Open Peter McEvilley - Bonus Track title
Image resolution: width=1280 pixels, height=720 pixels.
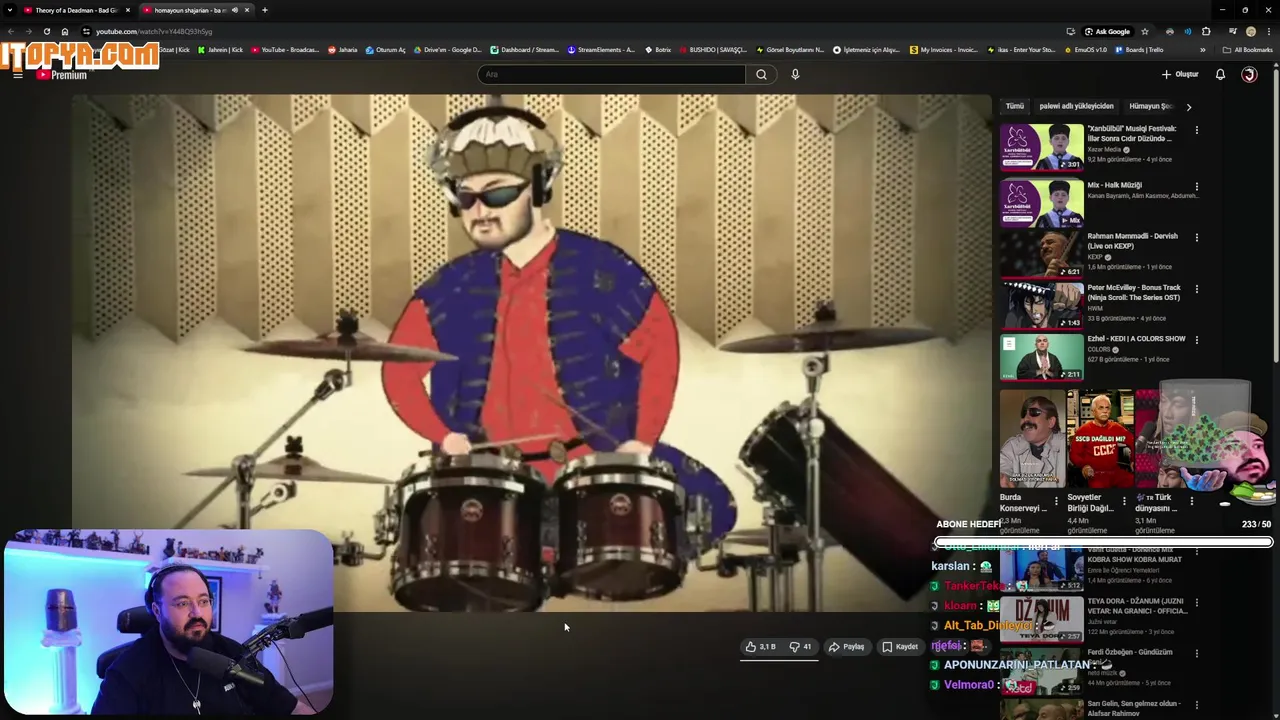coord(1134,292)
